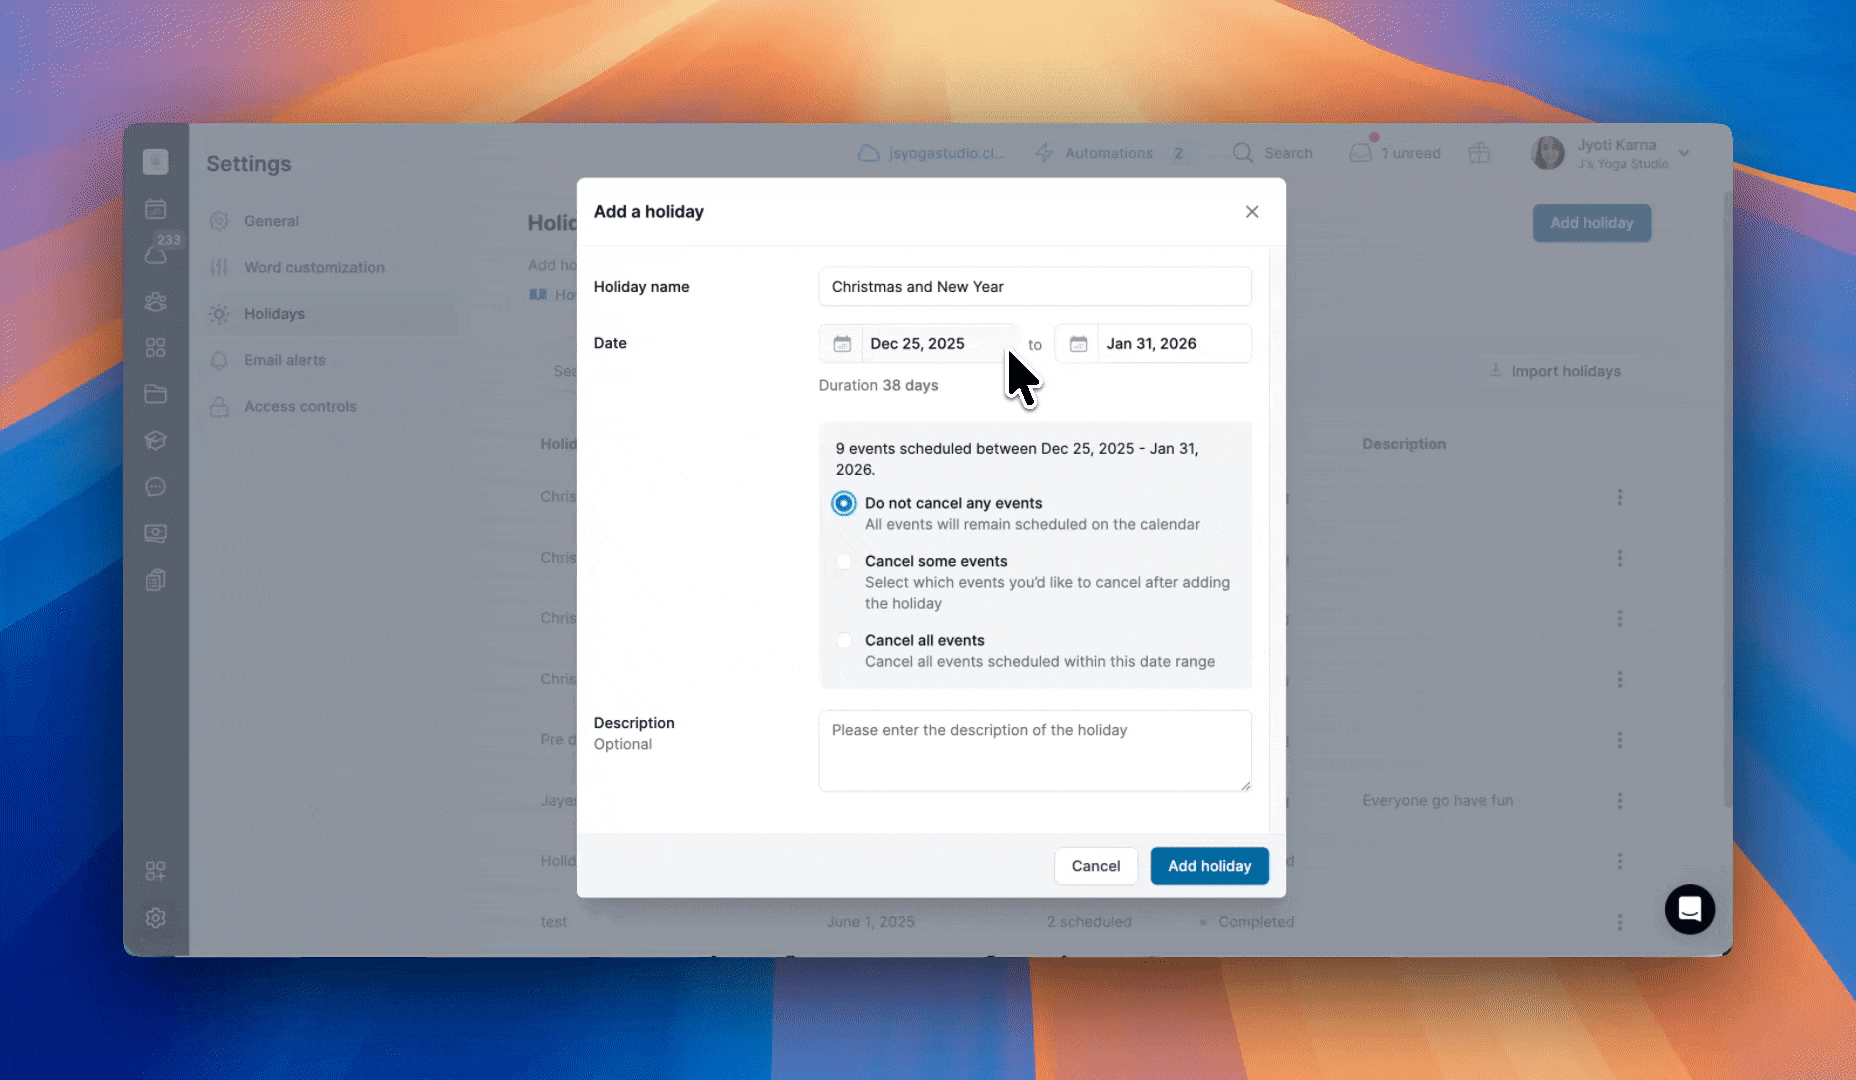The image size is (1856, 1080).
Task: Click the holiday description text area
Action: [x=1034, y=751]
